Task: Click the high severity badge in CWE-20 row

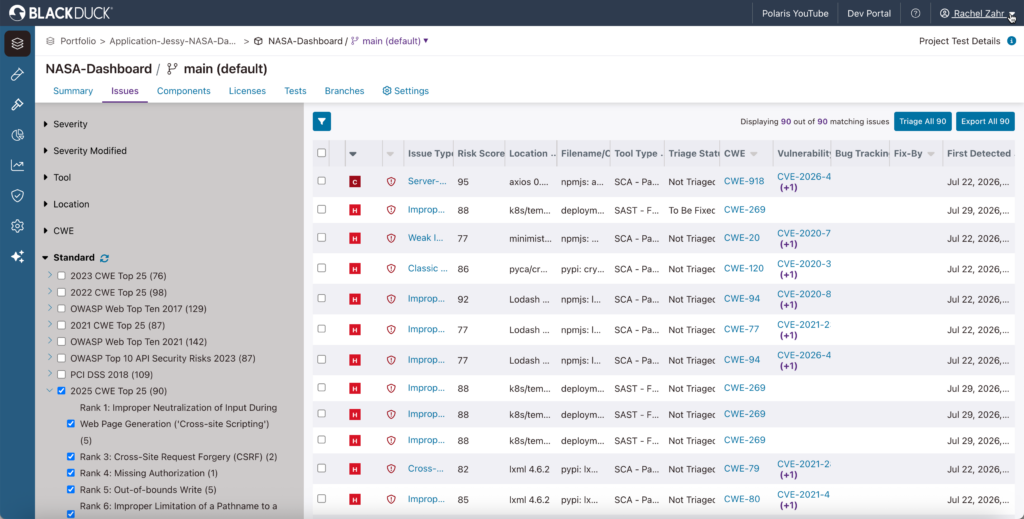Action: pos(355,238)
